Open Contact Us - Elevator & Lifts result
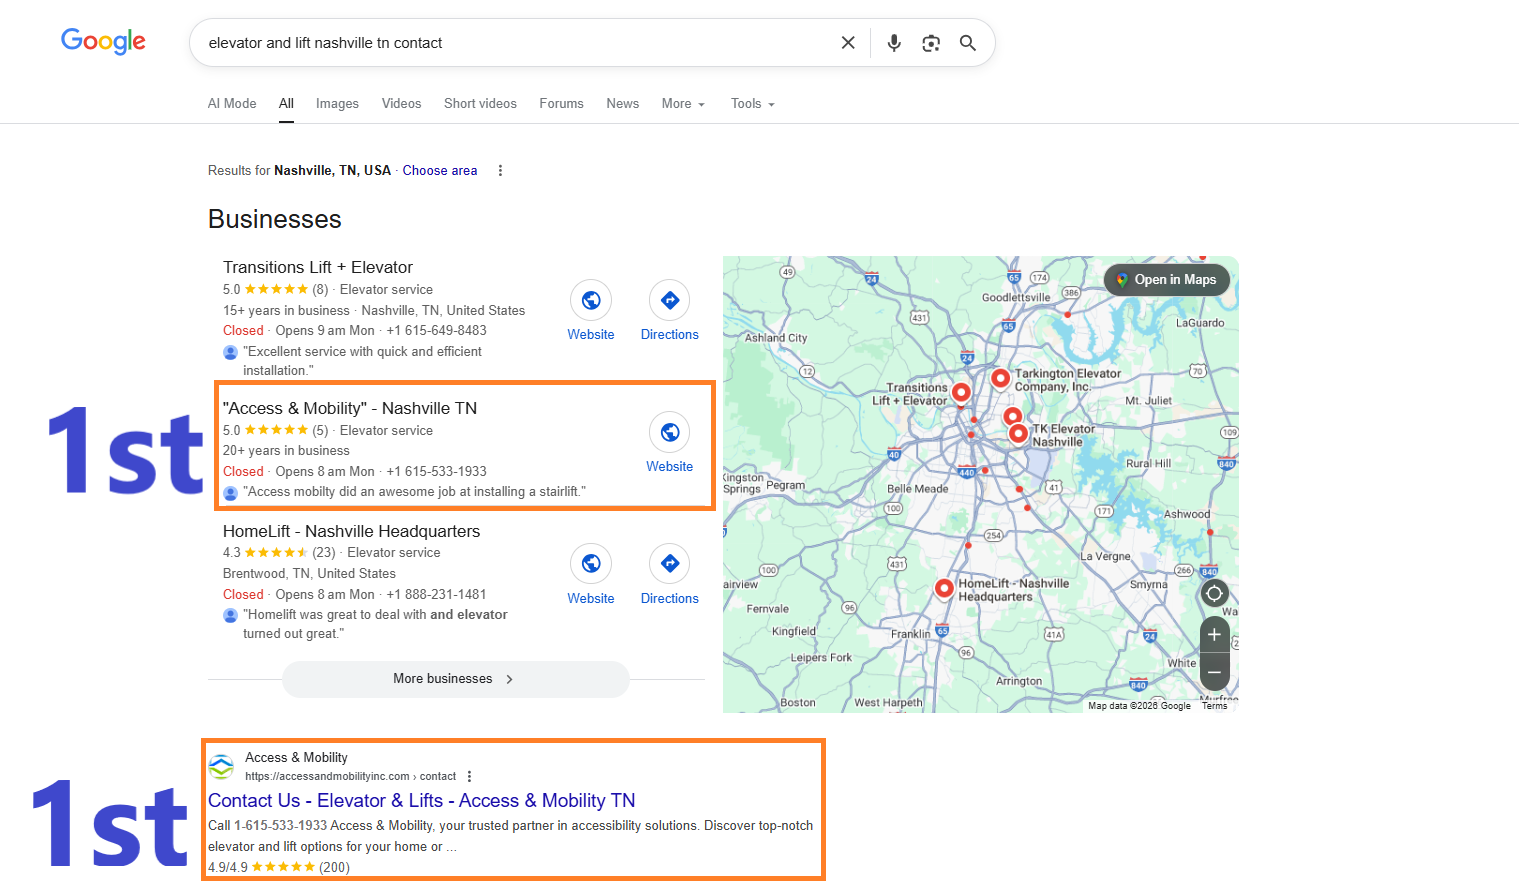1519x893 pixels. 422,801
